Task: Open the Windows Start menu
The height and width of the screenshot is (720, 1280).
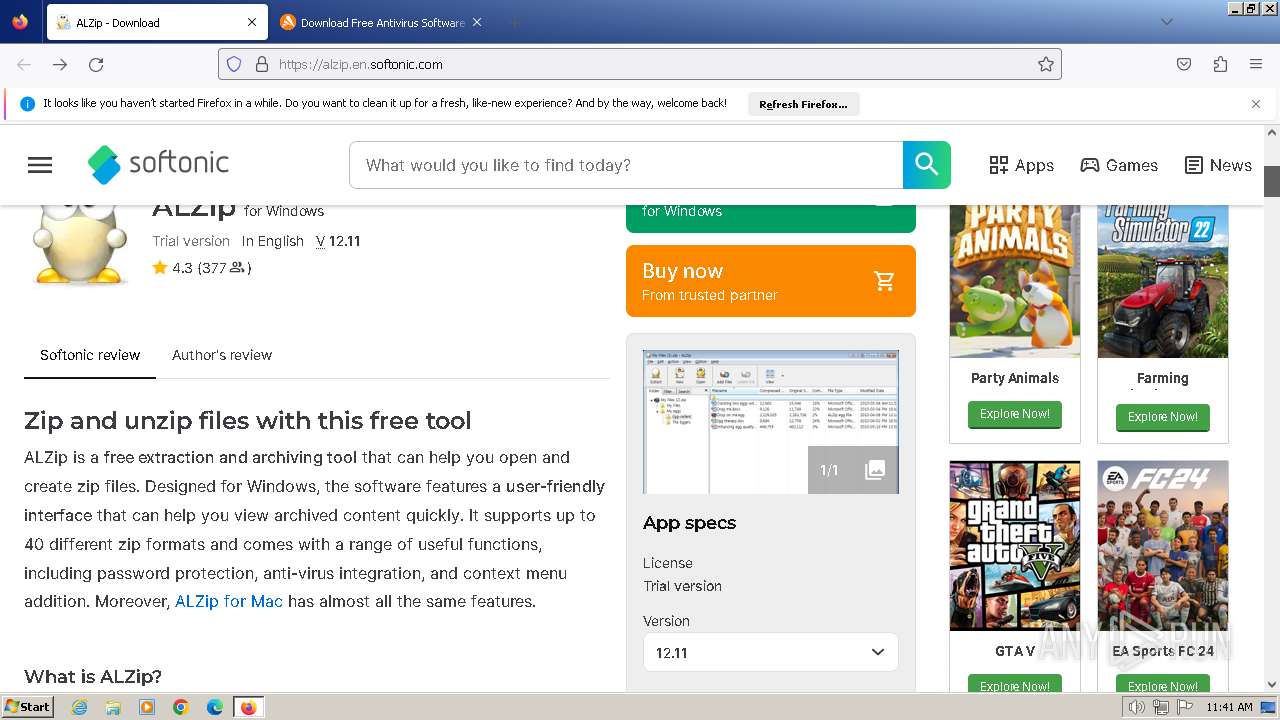Action: [x=27, y=706]
